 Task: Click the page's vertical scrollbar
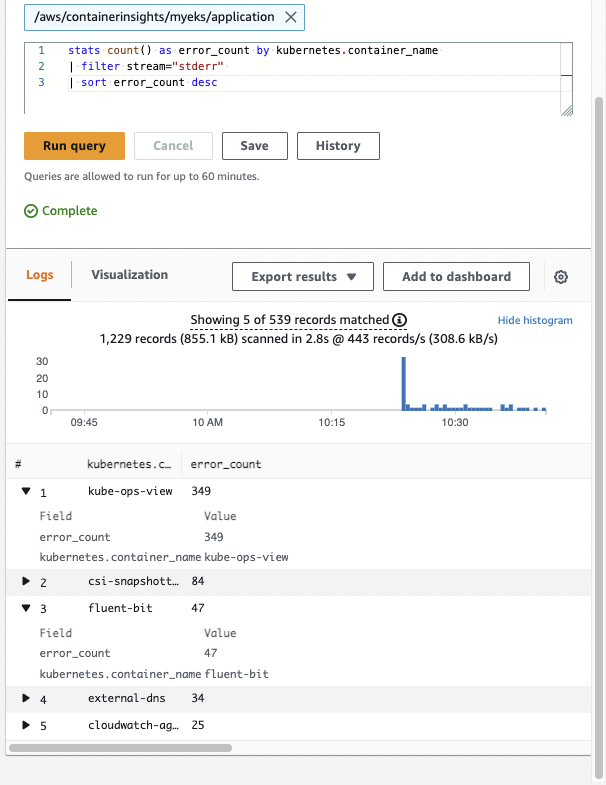598,436
